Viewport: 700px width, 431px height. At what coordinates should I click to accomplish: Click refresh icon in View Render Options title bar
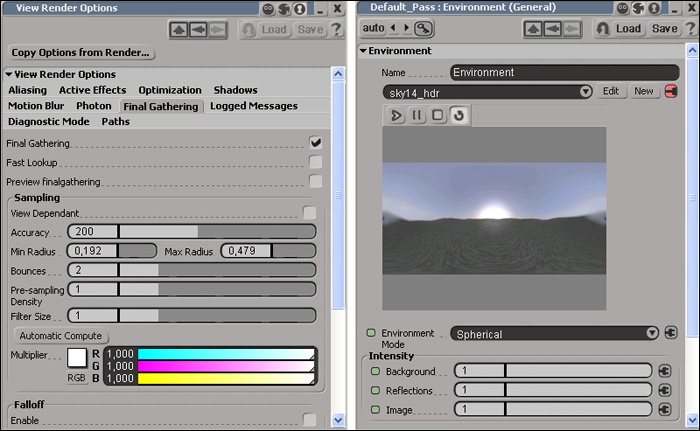(x=284, y=8)
